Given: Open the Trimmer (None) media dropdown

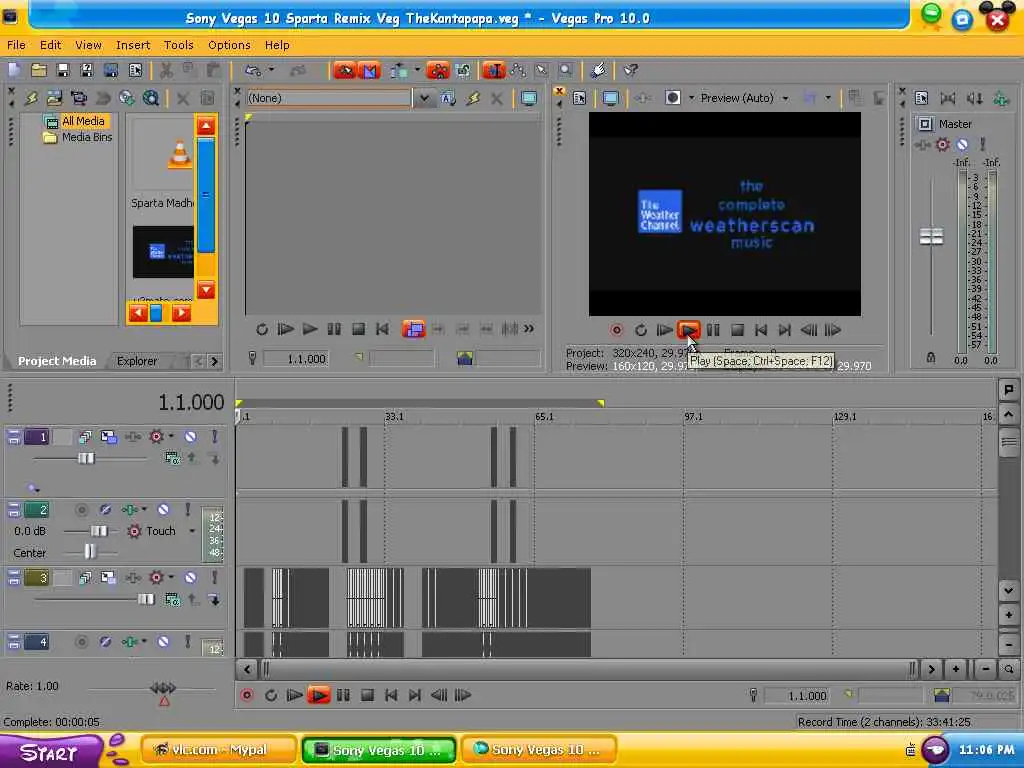Looking at the screenshot, I should point(424,98).
